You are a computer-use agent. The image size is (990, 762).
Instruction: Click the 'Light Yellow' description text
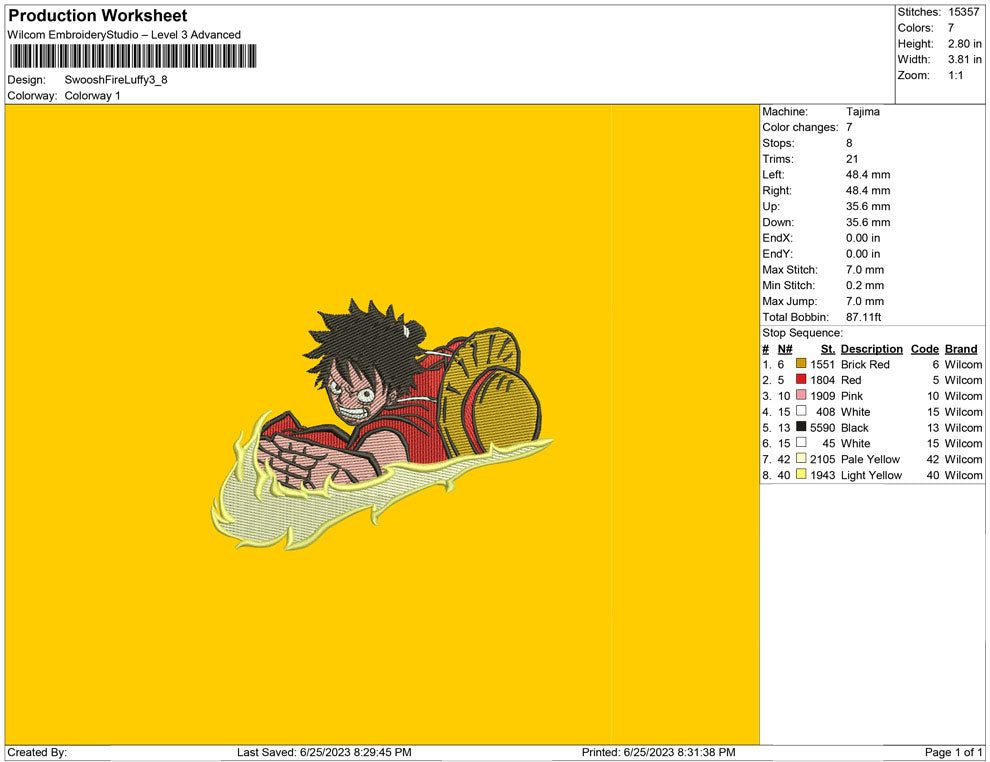(x=871, y=475)
